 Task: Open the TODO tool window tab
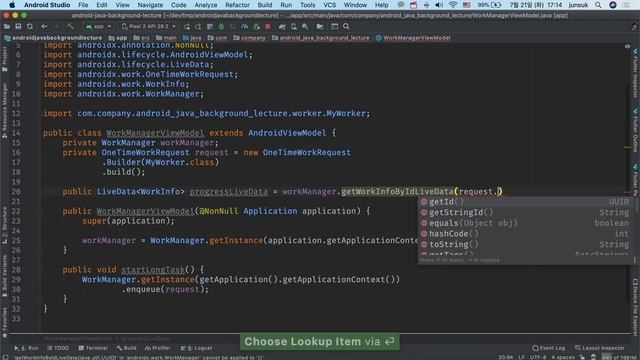click(x=58, y=348)
